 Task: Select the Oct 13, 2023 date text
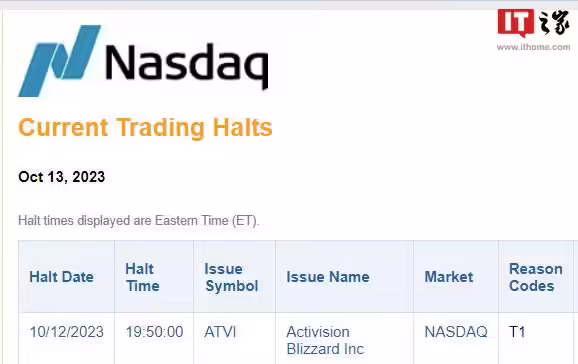click(62, 177)
